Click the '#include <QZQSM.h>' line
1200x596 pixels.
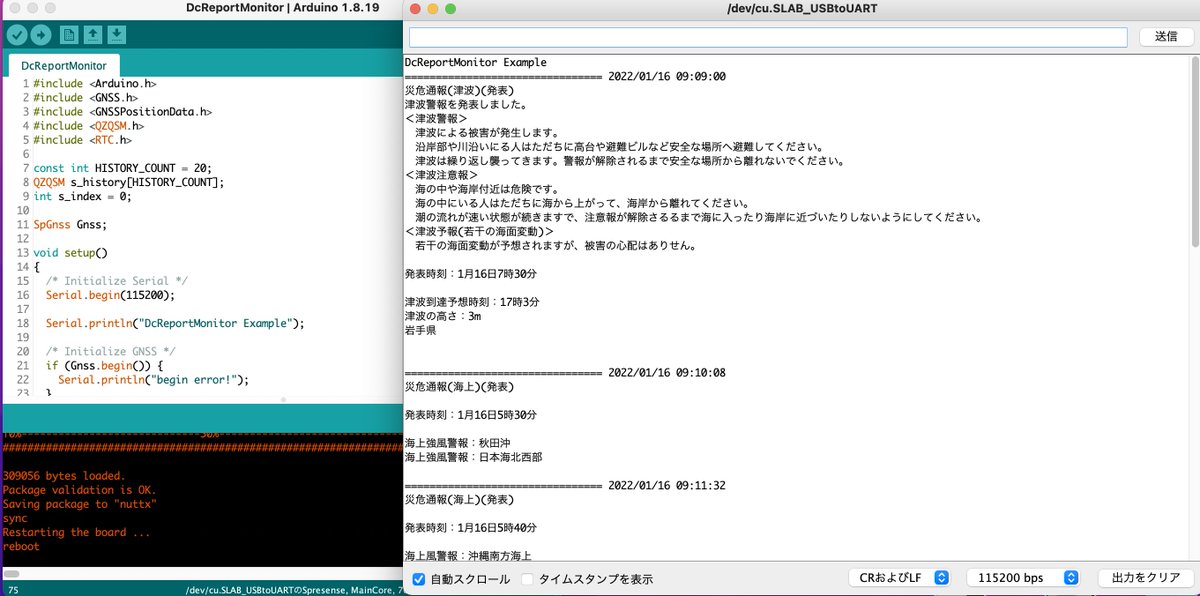88,126
